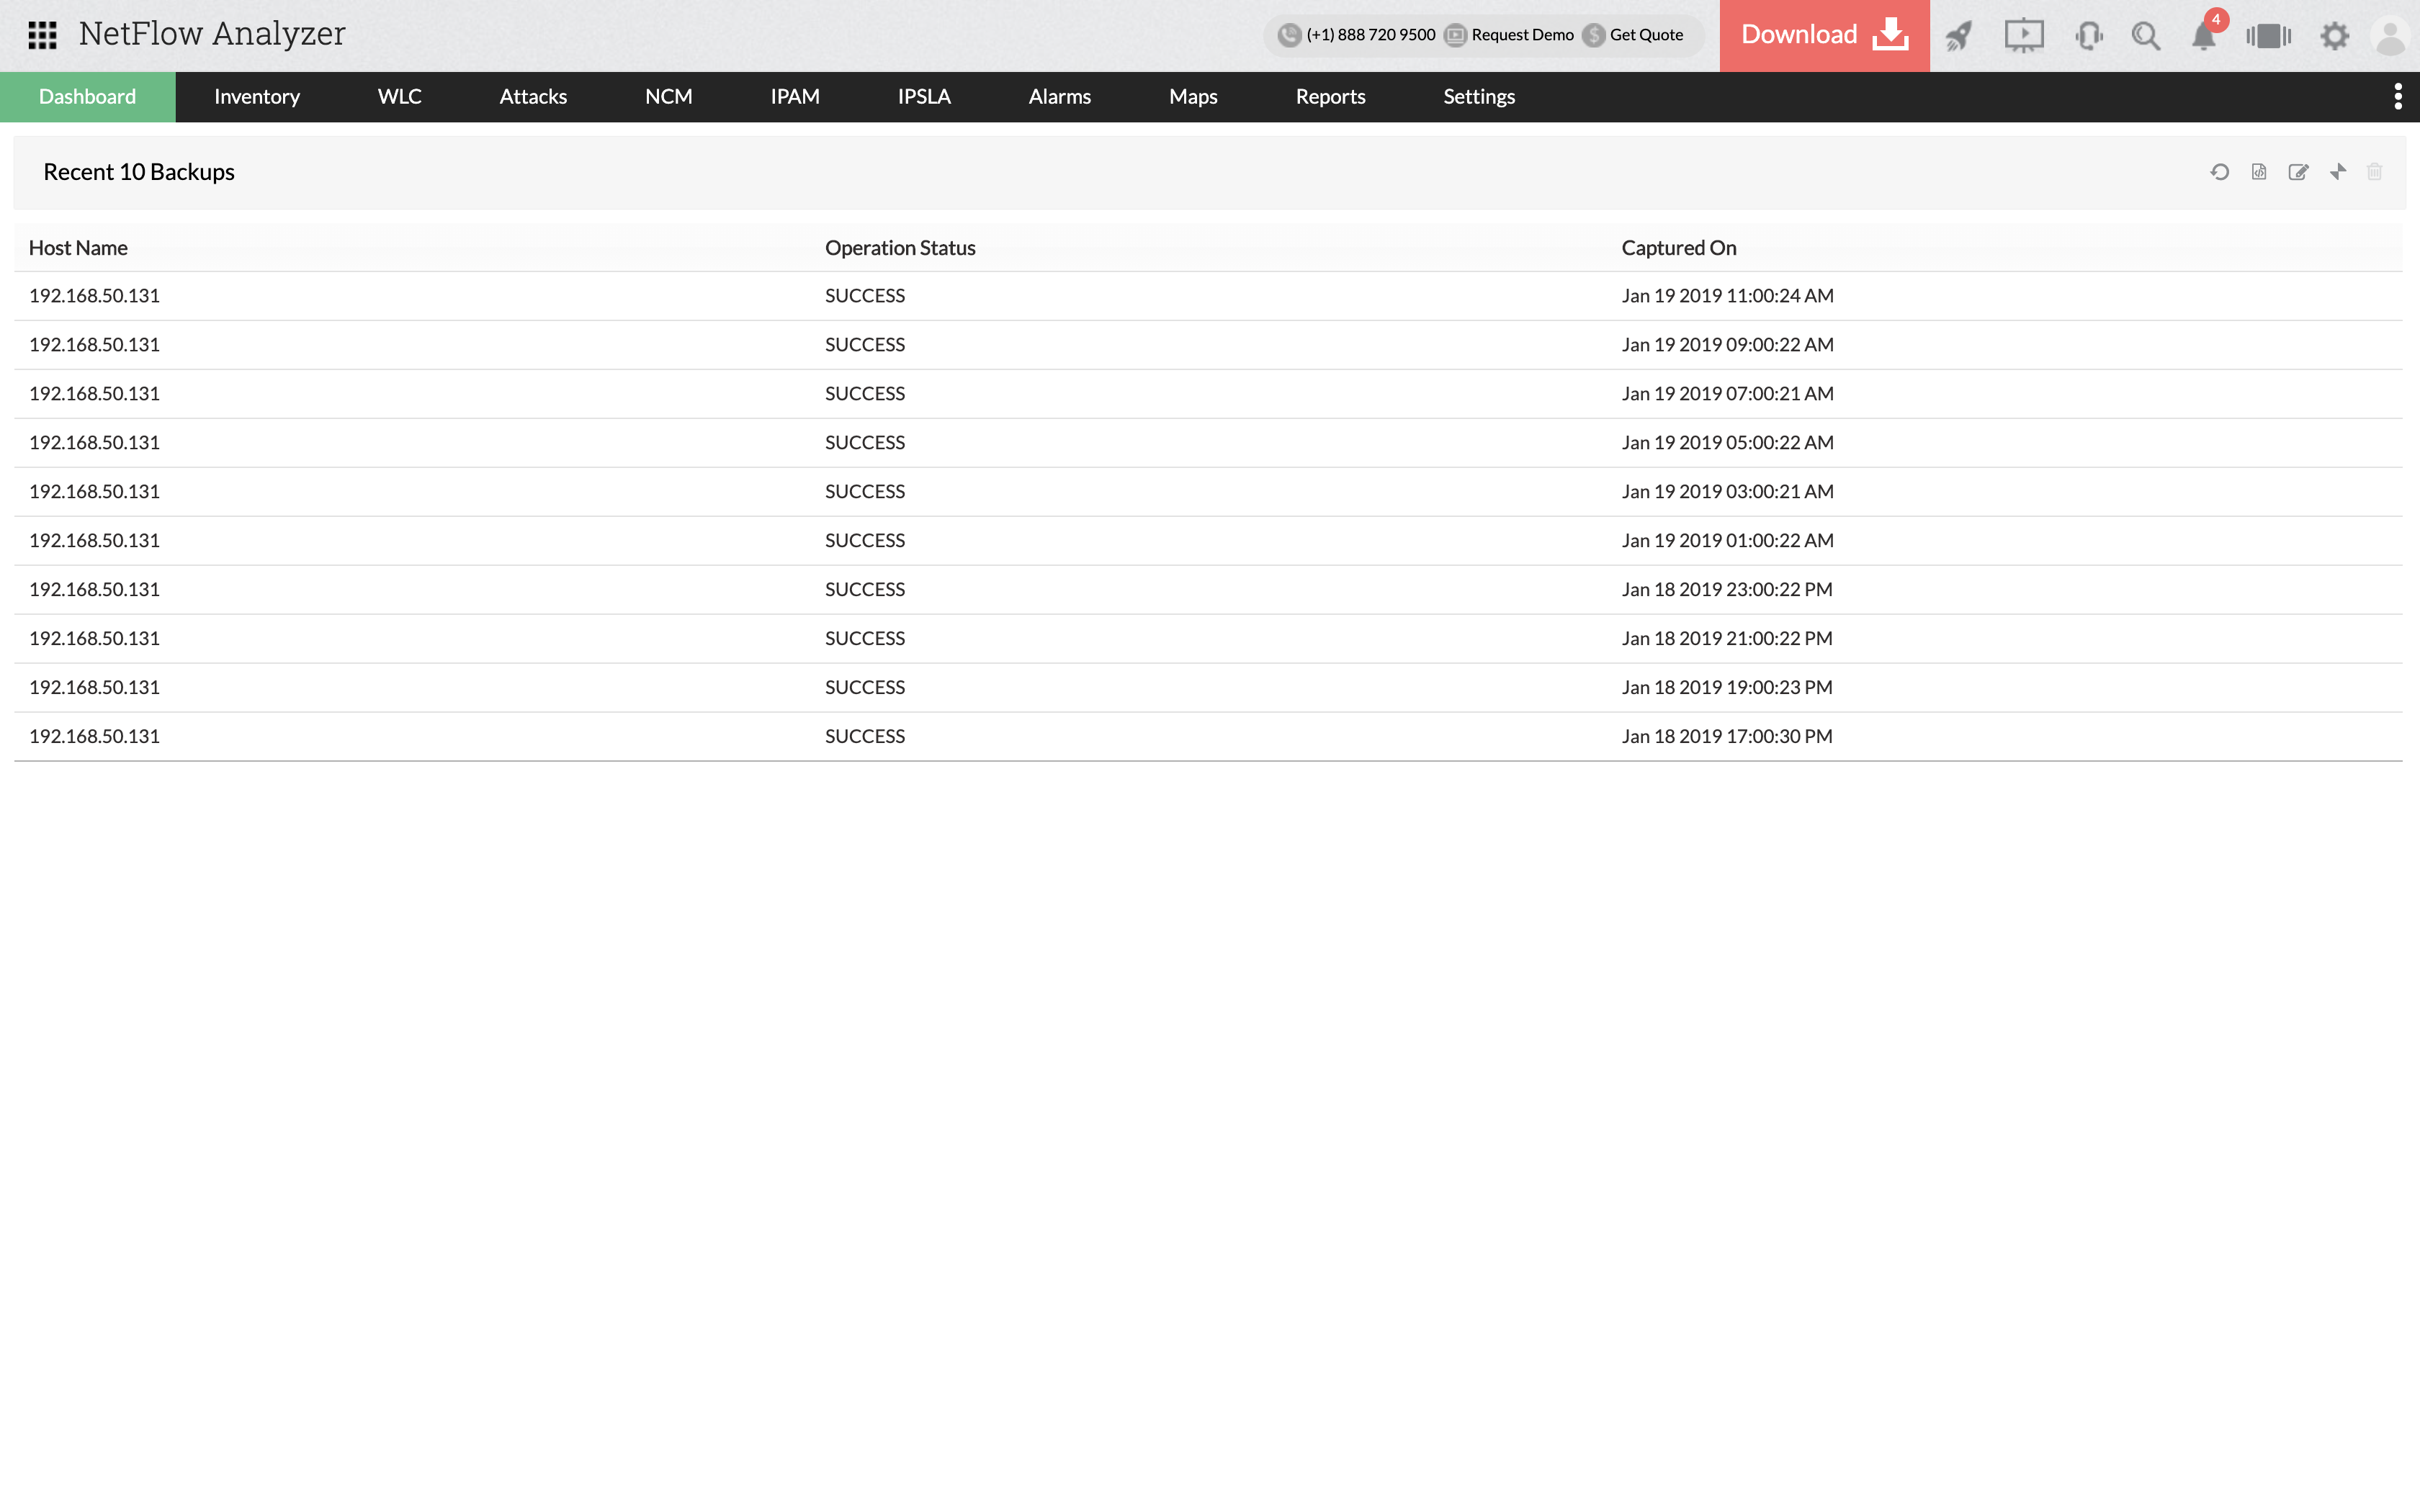Viewport: 2420px width, 1512px height.
Task: Switch to the Inventory tab
Action: [x=257, y=96]
